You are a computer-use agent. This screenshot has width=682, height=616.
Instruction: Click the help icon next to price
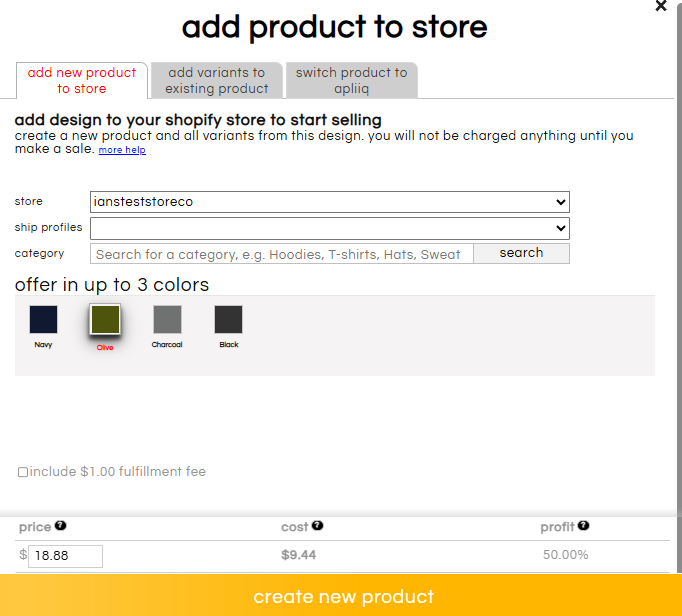pyautogui.click(x=61, y=526)
